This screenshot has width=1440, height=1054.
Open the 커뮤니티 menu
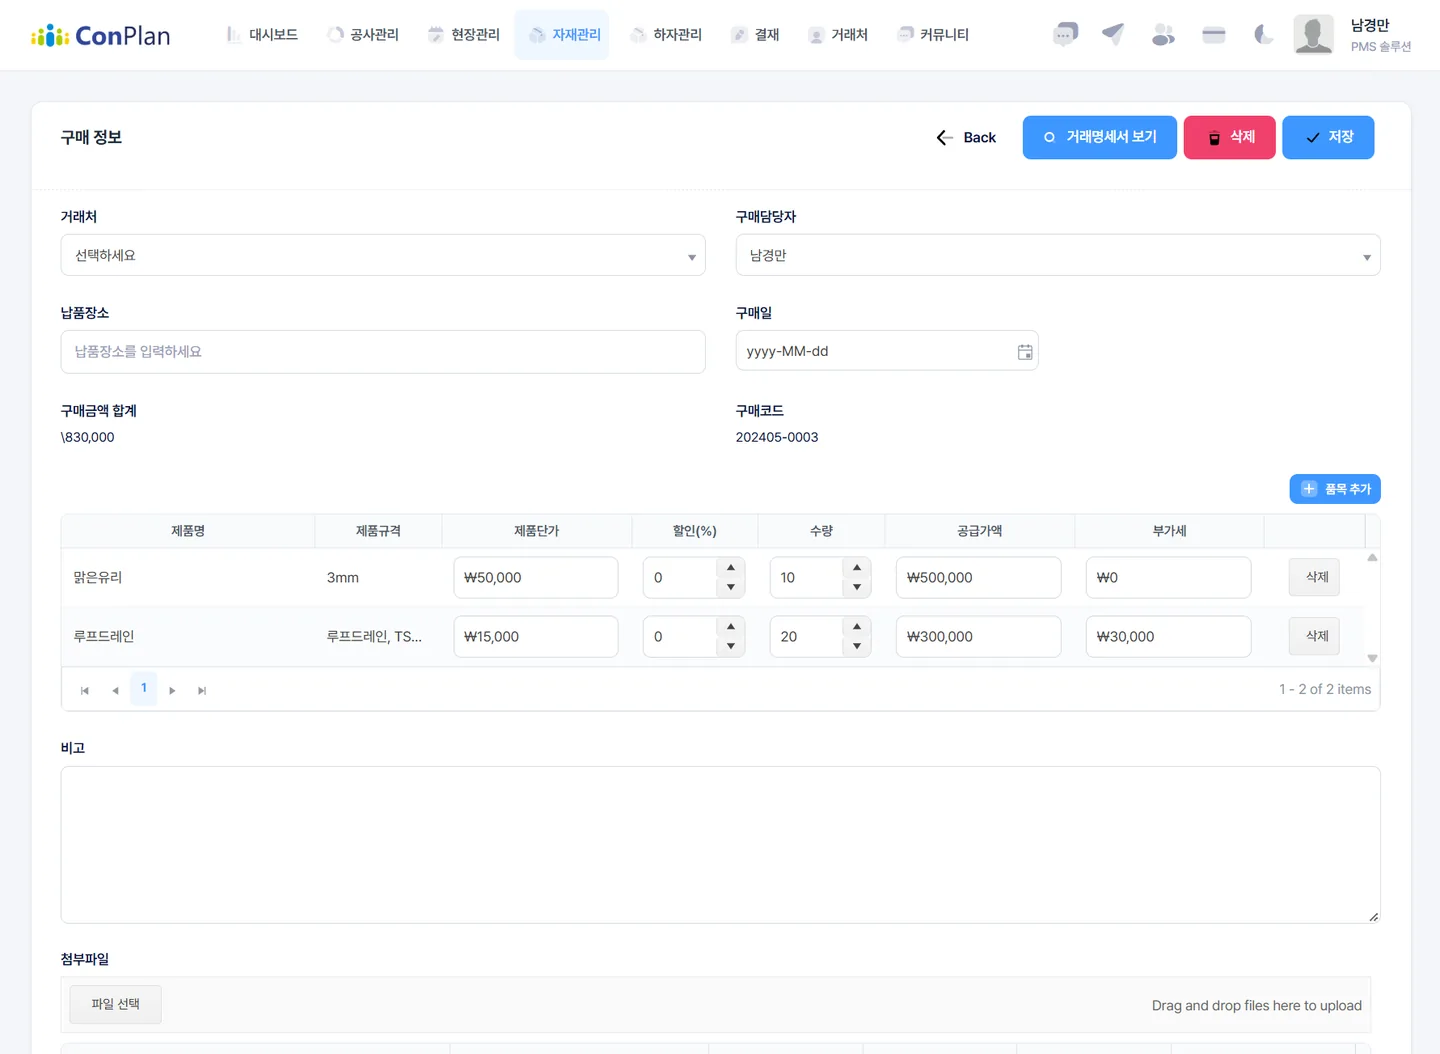pos(933,35)
